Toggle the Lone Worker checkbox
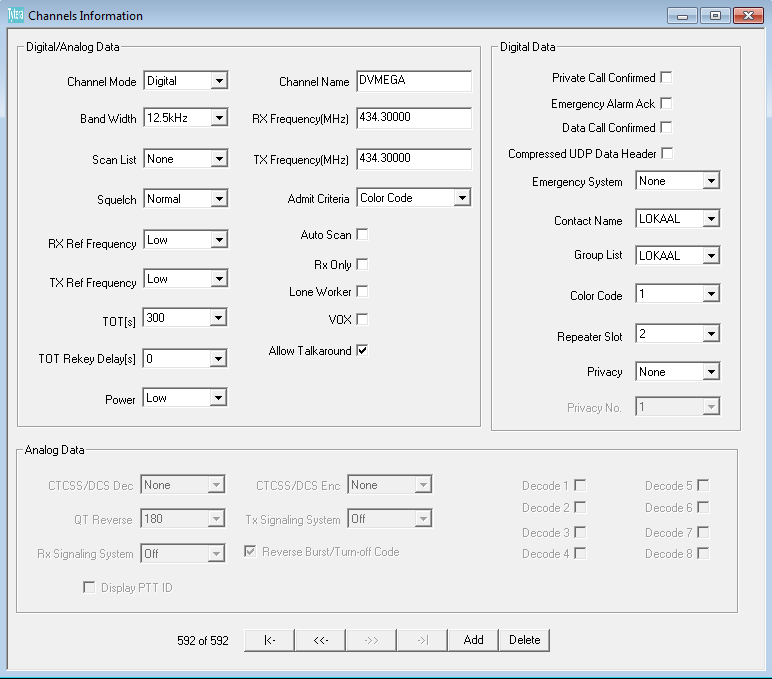 (x=362, y=292)
